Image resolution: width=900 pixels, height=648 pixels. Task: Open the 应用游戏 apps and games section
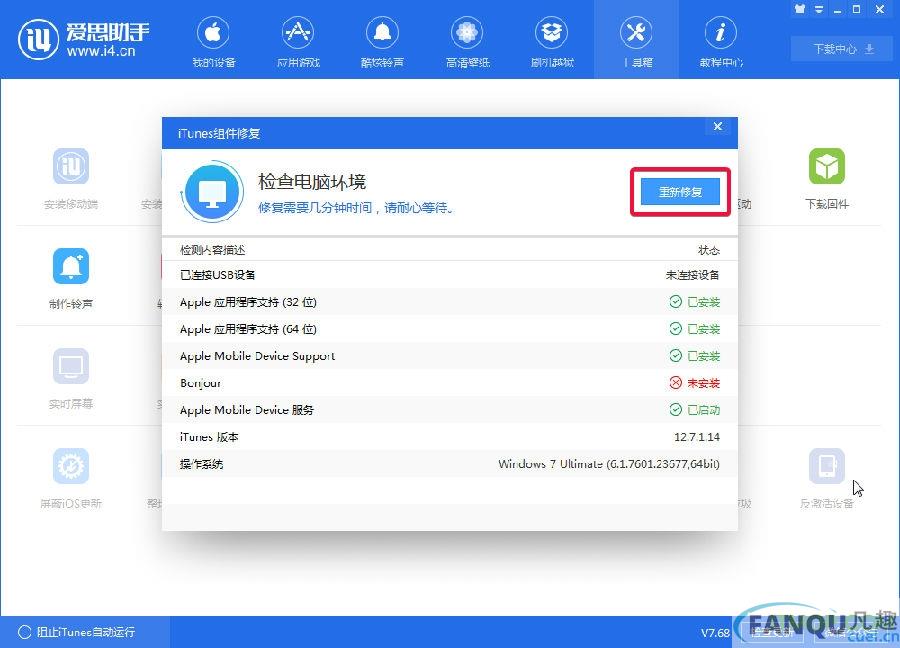click(298, 42)
